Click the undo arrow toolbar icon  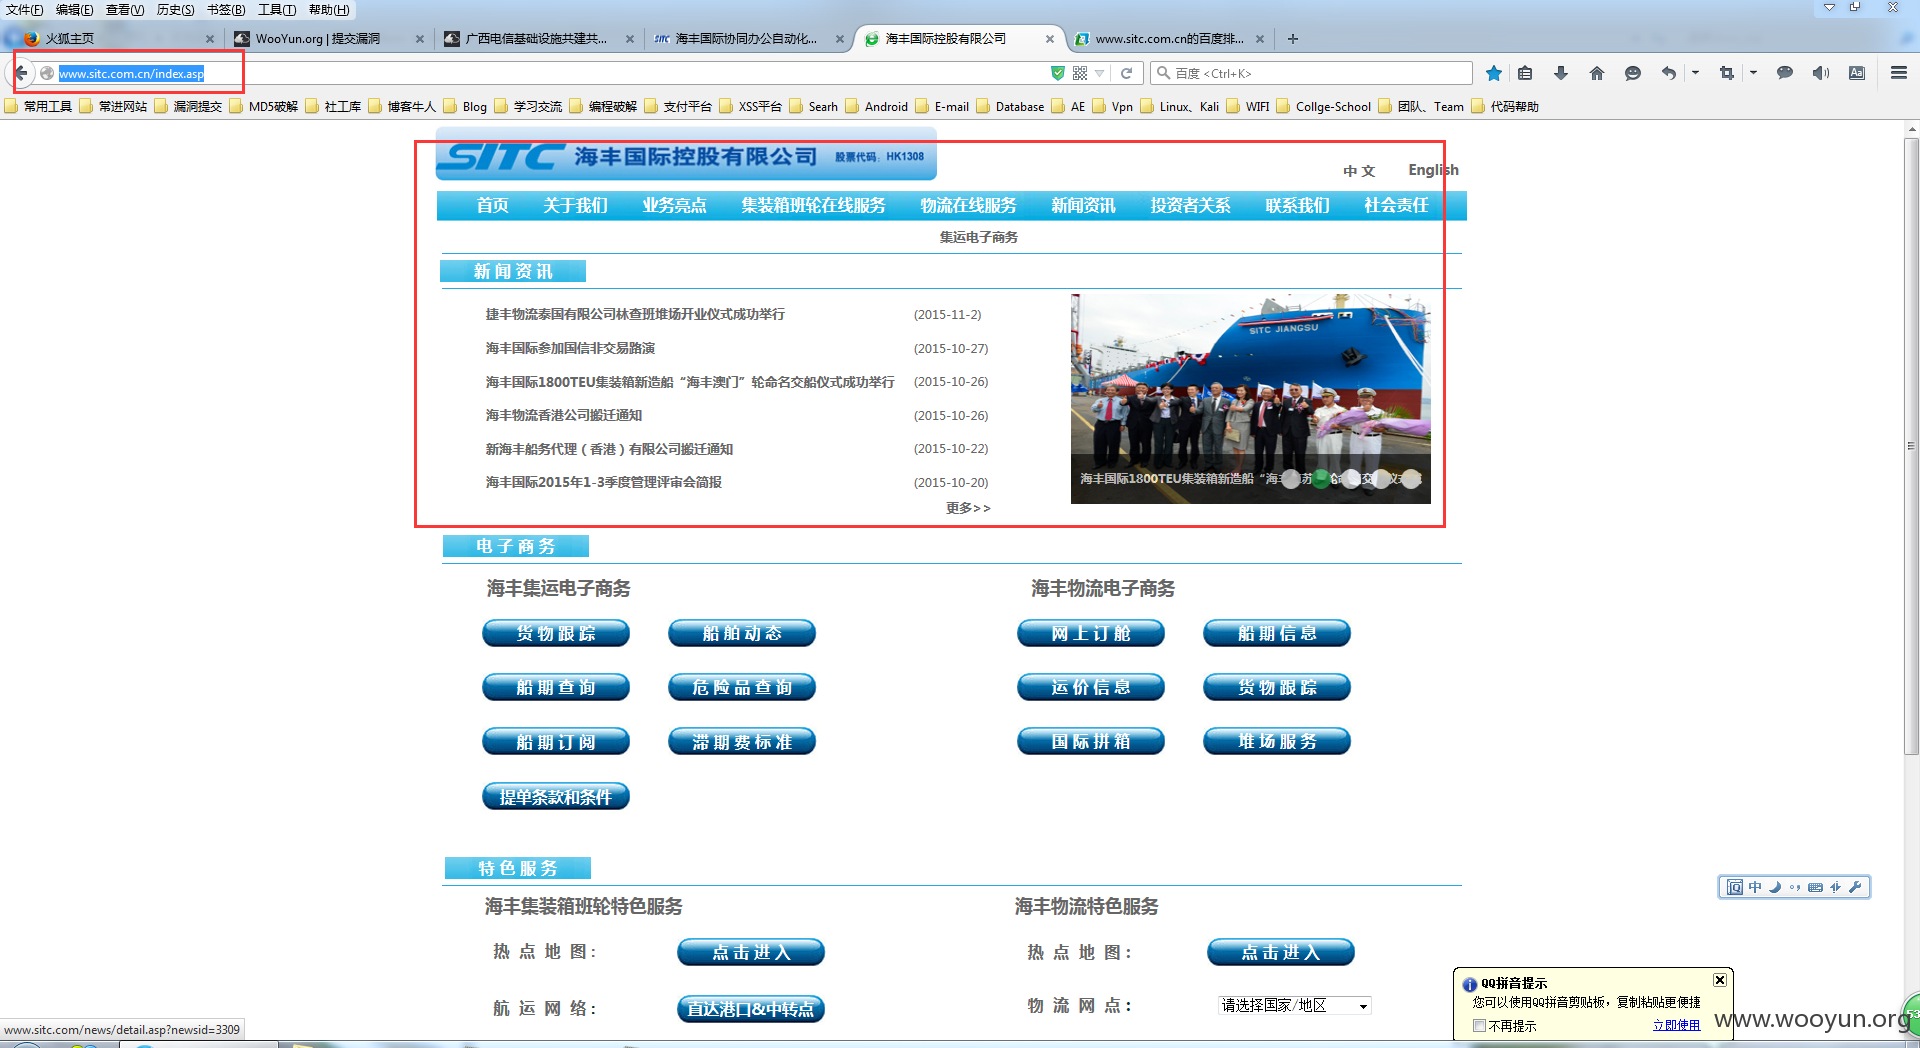click(1668, 73)
